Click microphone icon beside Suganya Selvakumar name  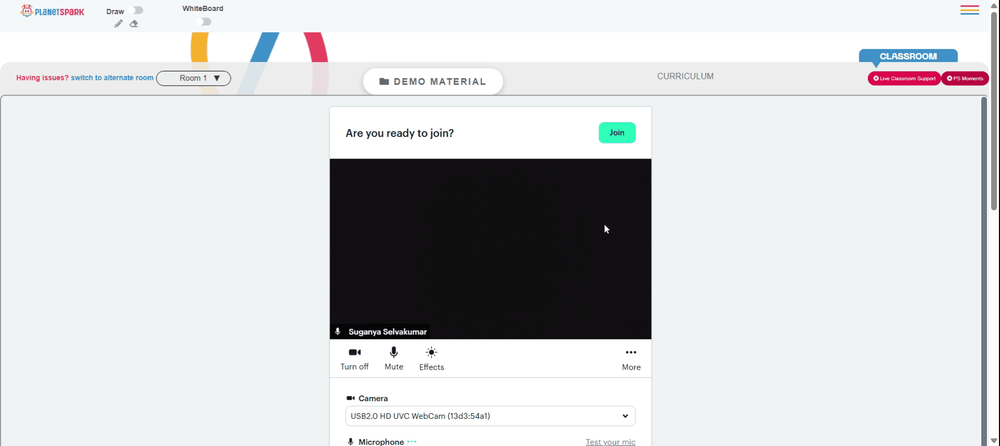point(338,332)
